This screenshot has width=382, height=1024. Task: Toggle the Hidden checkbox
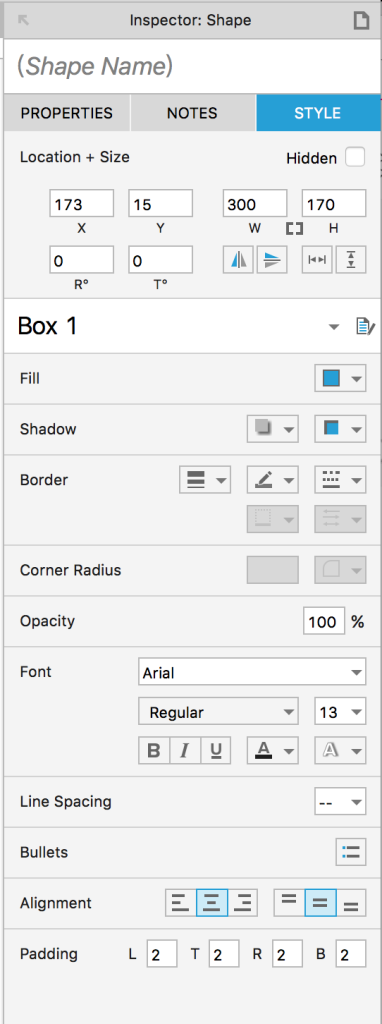tap(355, 157)
